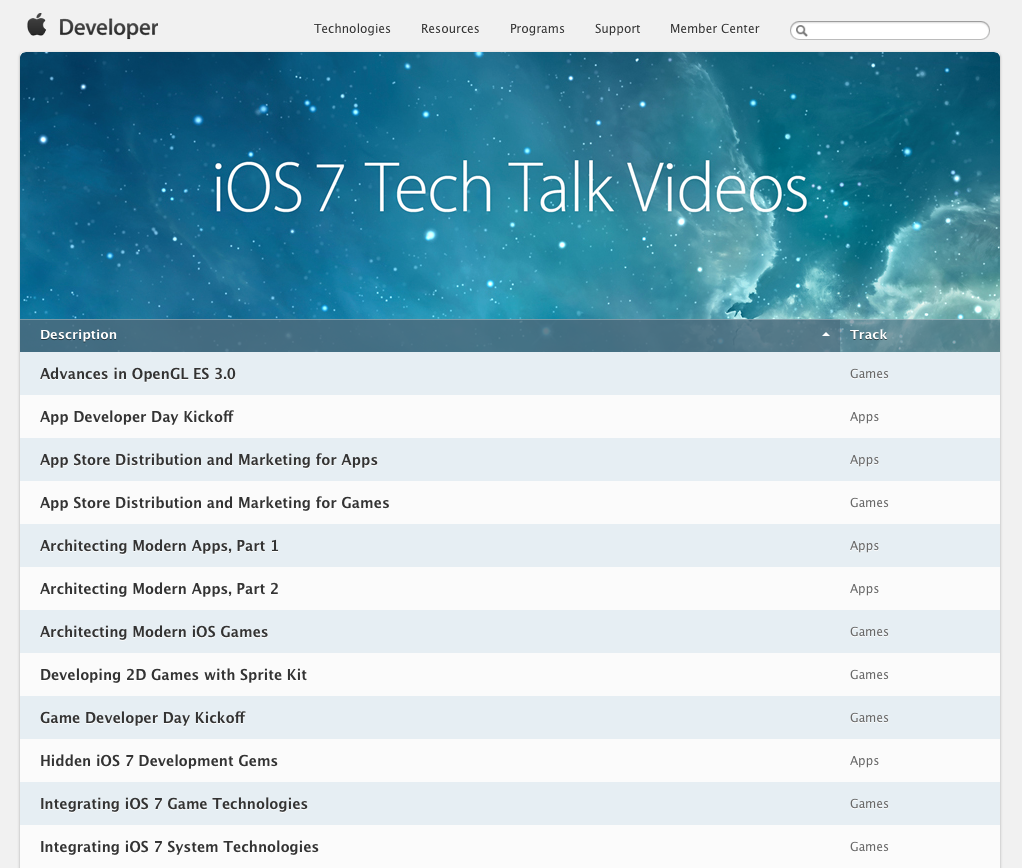Click inside the search field
This screenshot has height=868, width=1022.
(897, 31)
